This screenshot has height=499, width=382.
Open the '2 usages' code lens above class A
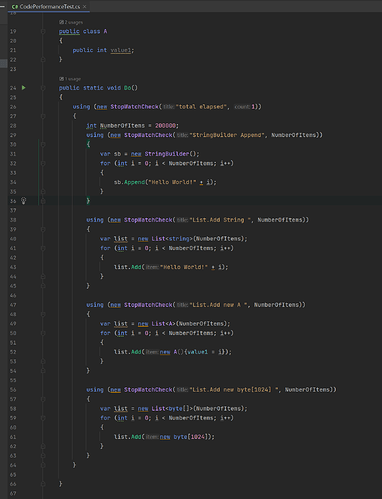[71, 22]
